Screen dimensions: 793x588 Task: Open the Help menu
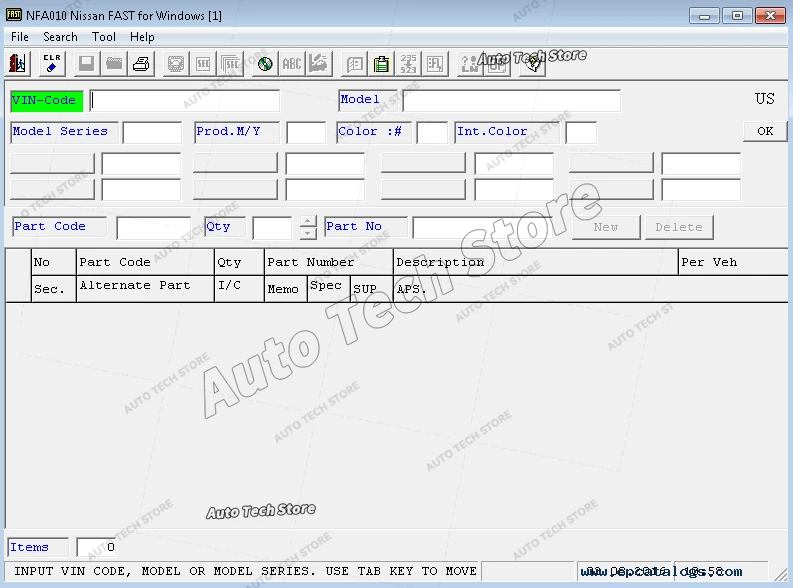click(142, 37)
